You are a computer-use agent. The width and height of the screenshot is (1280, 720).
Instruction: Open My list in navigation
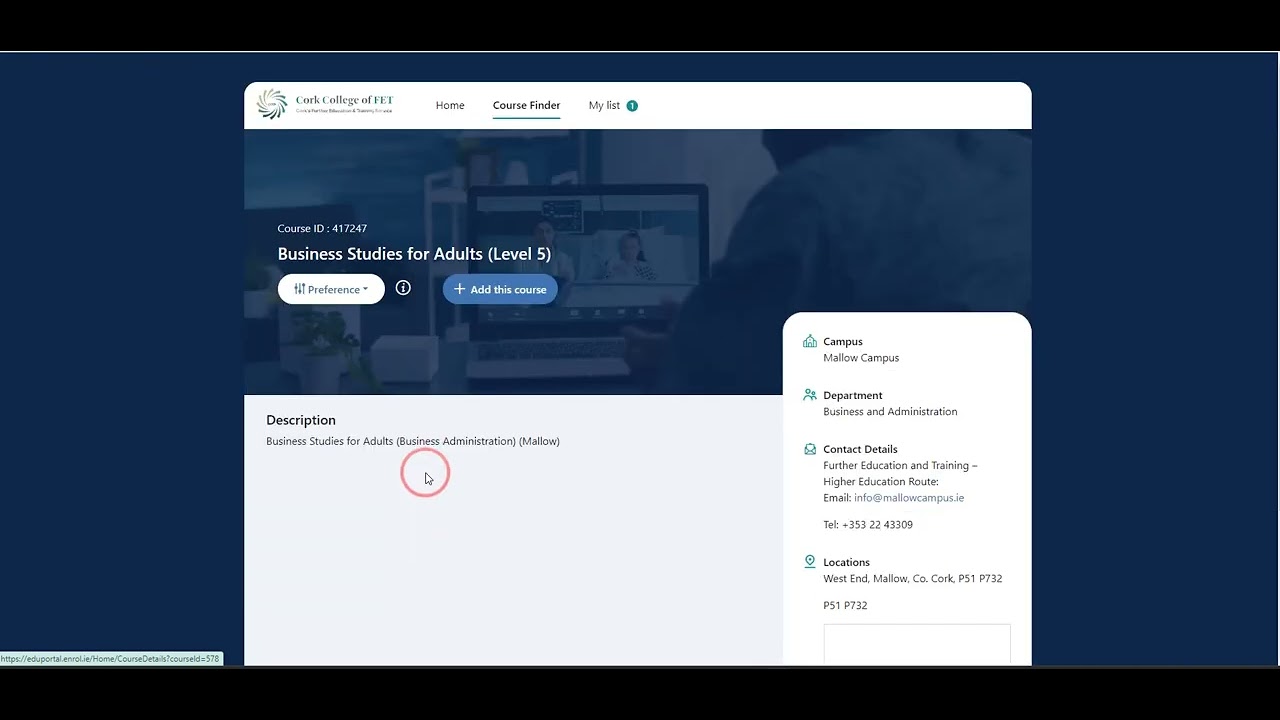pos(604,105)
